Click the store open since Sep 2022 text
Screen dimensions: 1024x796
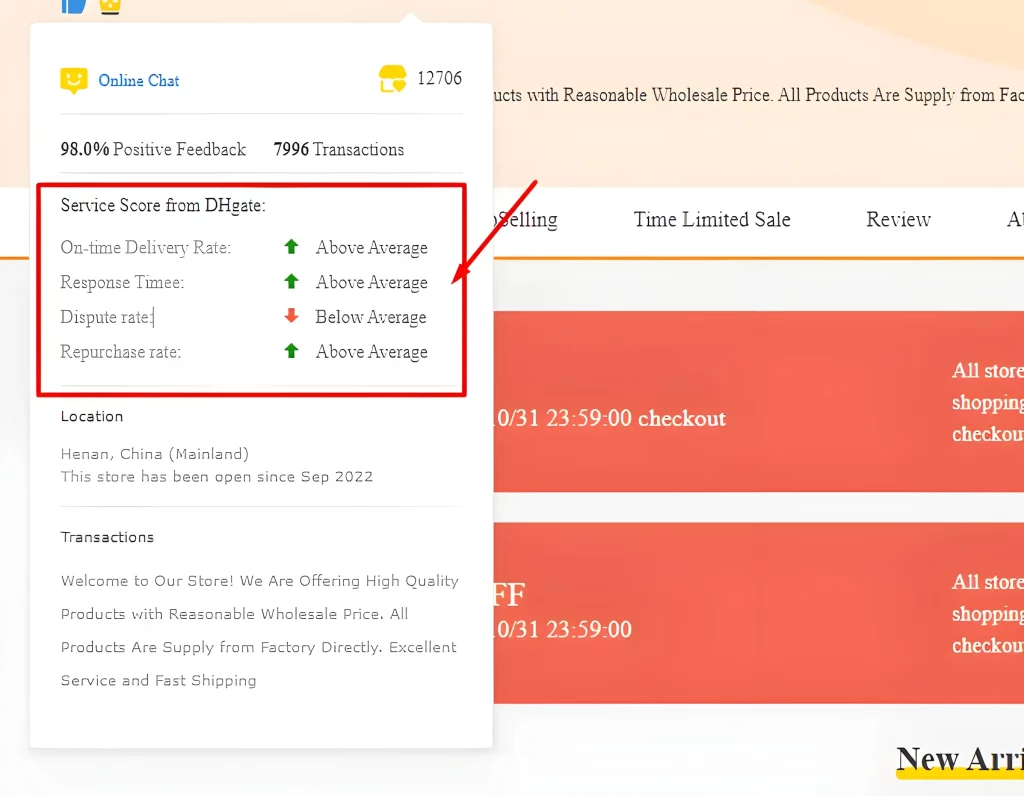point(217,477)
